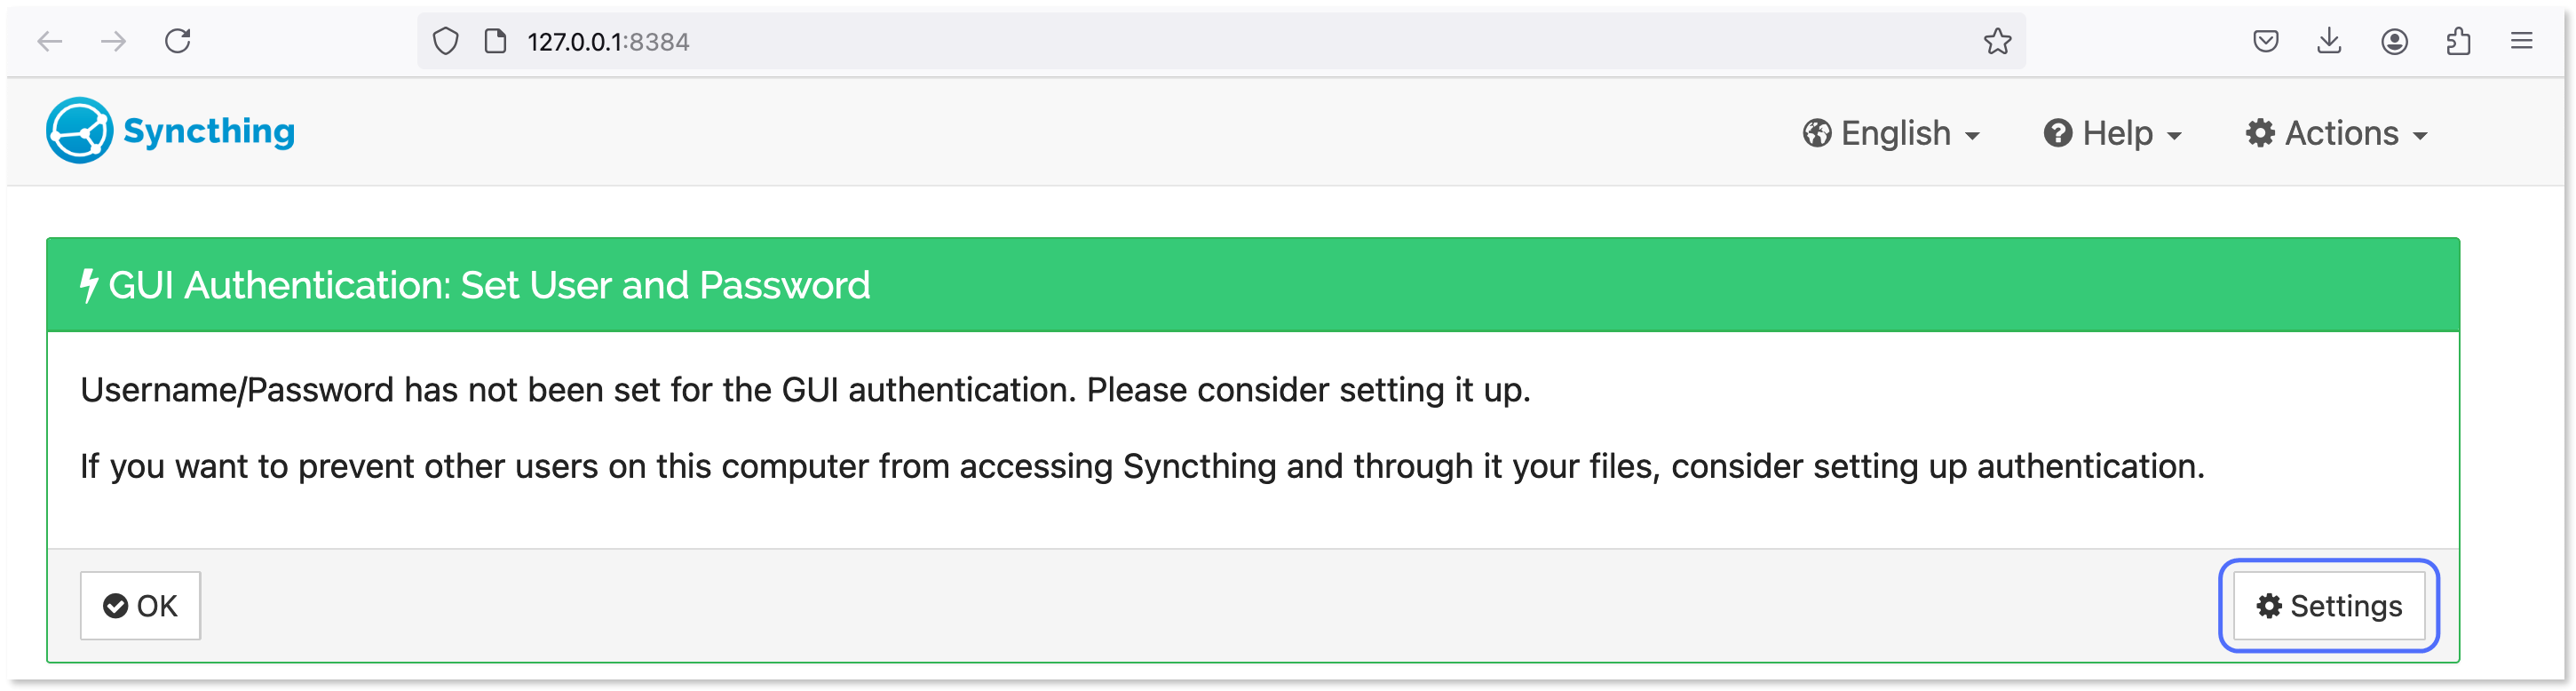Reload the current page
This screenshot has height=691, width=2576.
click(x=176, y=42)
